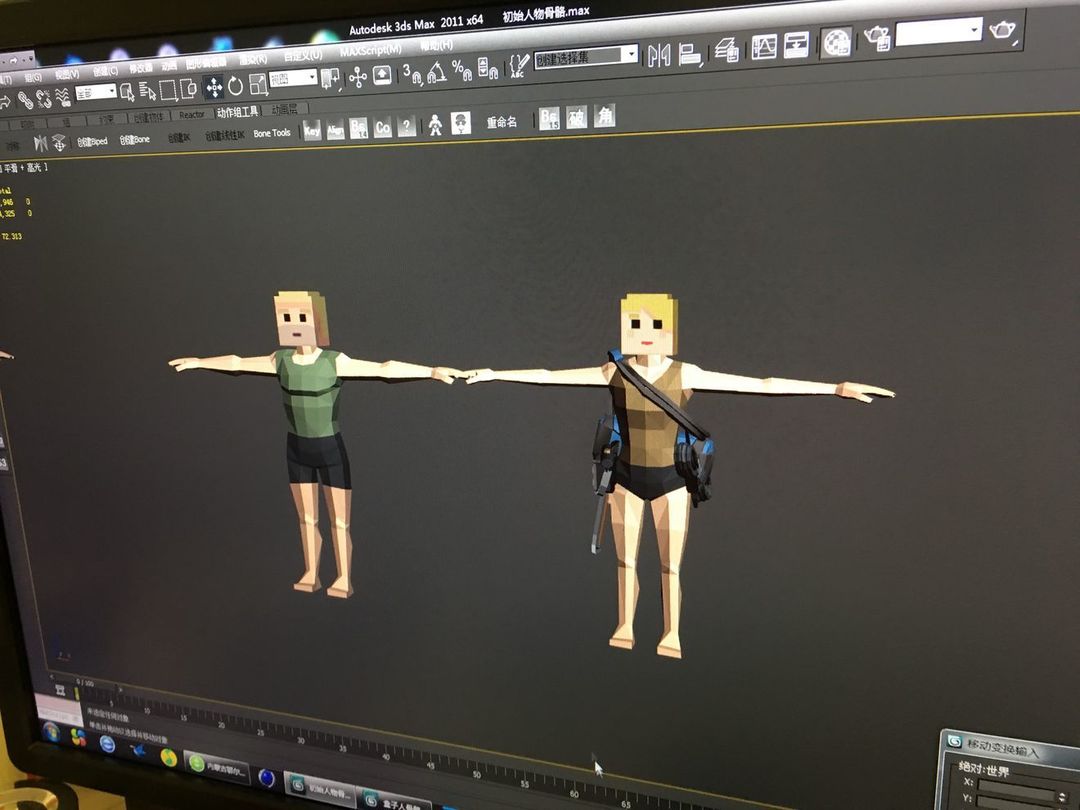This screenshot has height=810, width=1080.
Task: Click the Bone Tools button
Action: (272, 133)
